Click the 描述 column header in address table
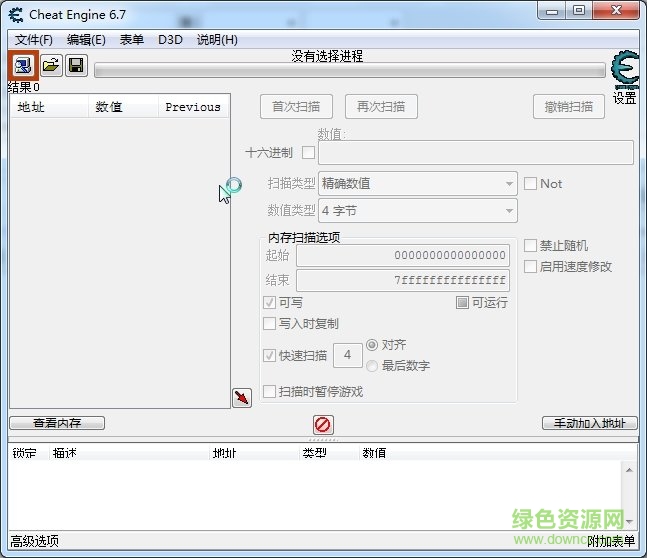Image resolution: width=647 pixels, height=558 pixels. point(129,453)
